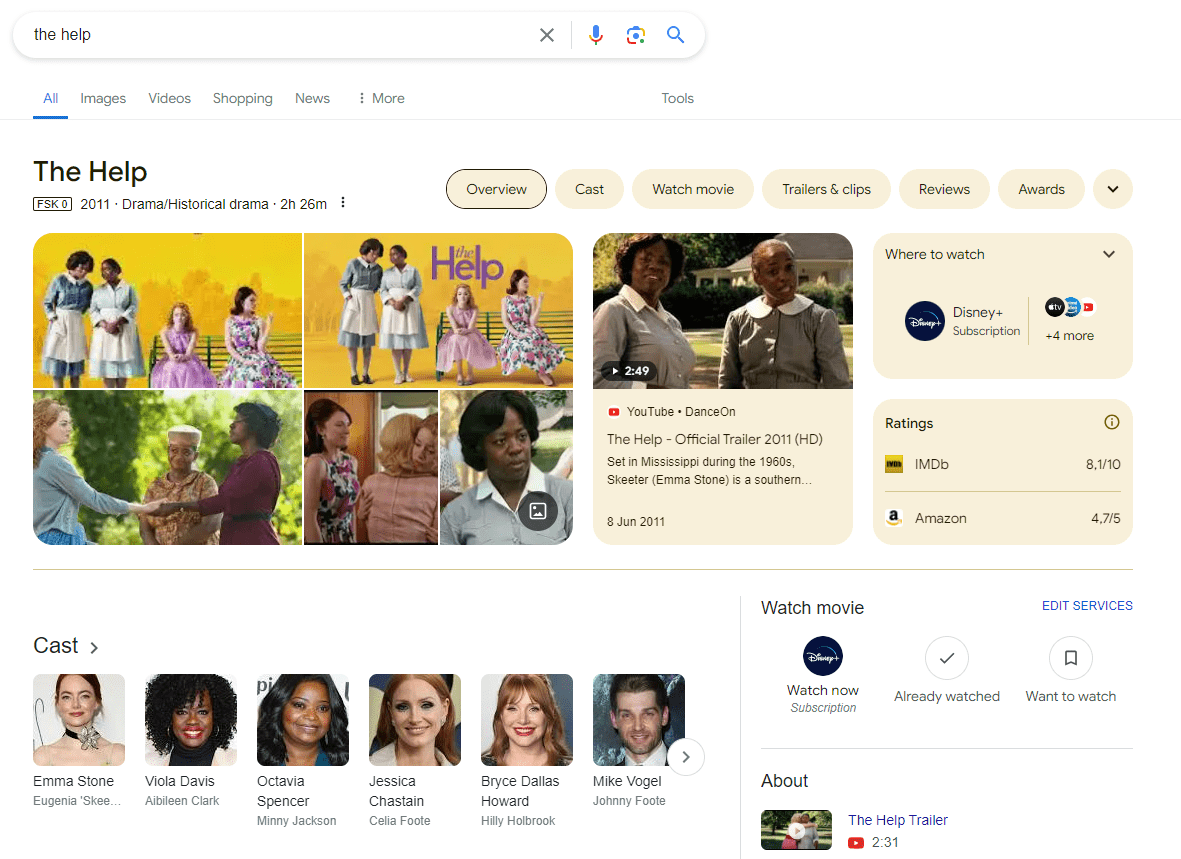Select the Awards chip

point(1042,189)
